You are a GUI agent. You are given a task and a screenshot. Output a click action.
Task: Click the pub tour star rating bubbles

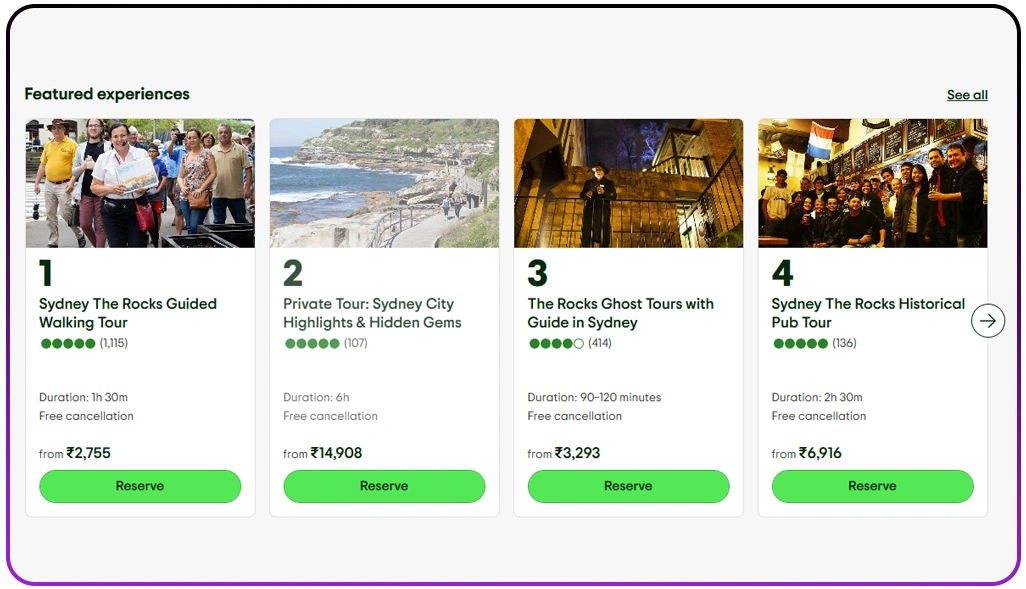[x=800, y=344]
